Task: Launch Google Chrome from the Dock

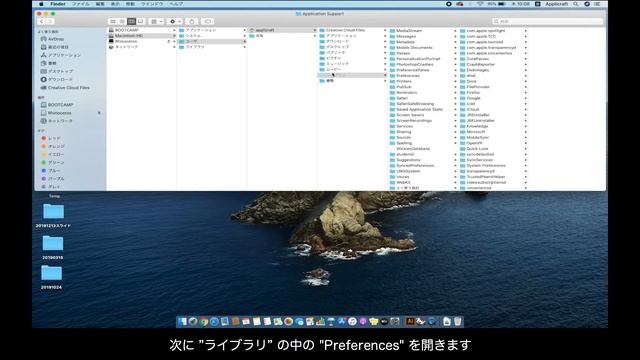Action: (204, 322)
